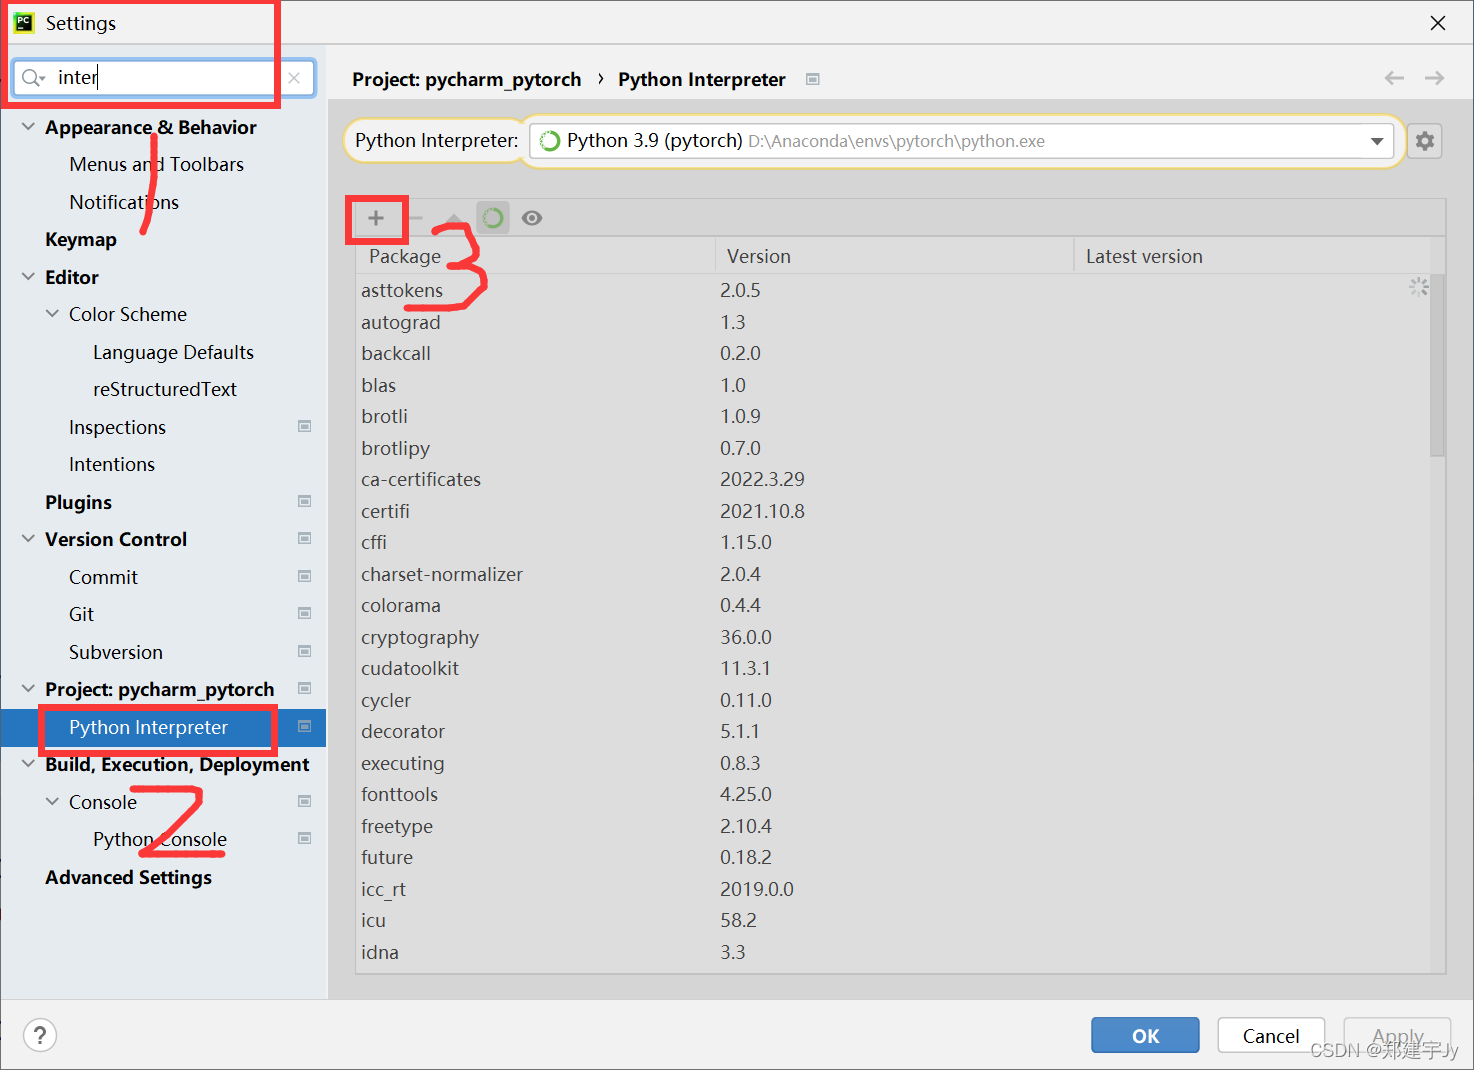Click the Cancel button
Viewport: 1474px width, 1070px height.
tap(1271, 1035)
